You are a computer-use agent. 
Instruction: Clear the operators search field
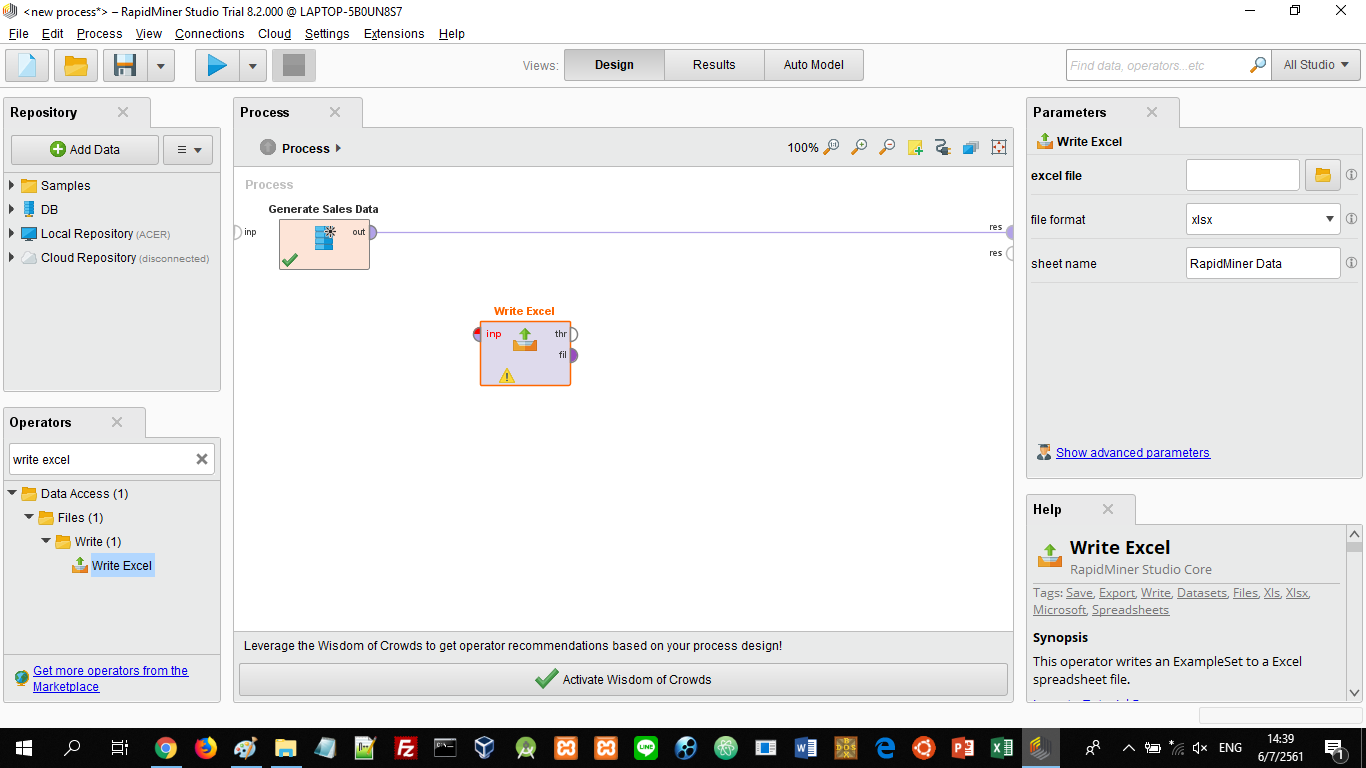tap(202, 459)
